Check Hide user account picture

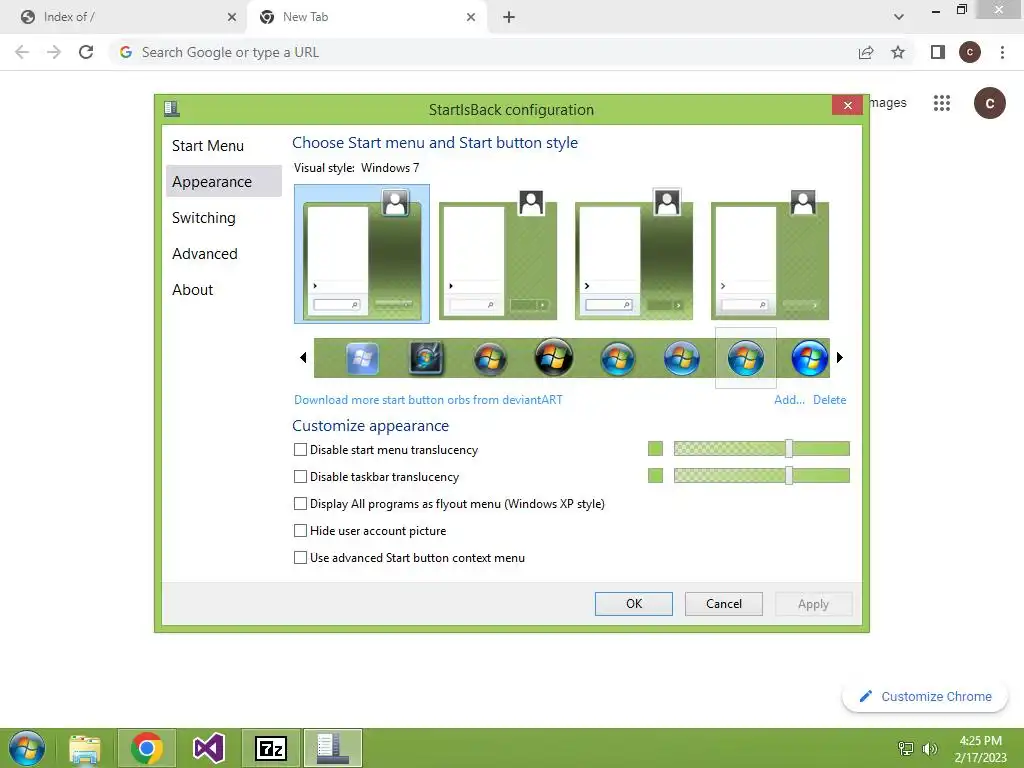point(300,530)
